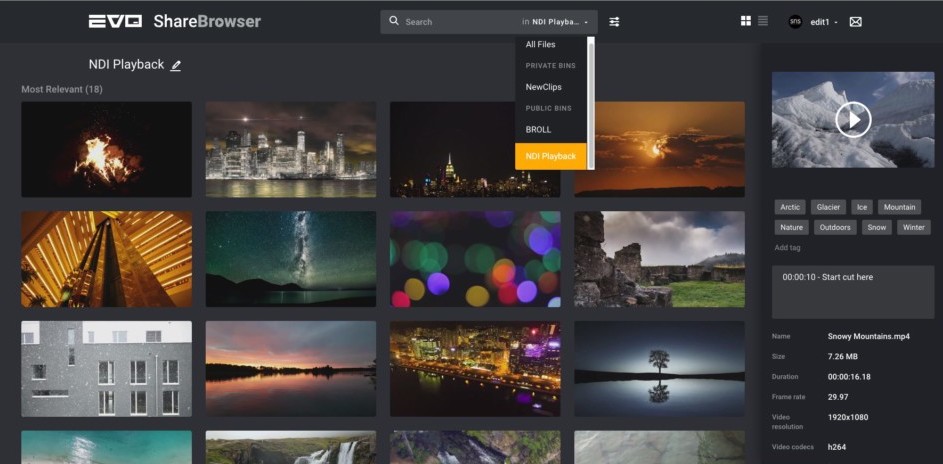Click the '00:00:16.18' duration value
This screenshot has height=464, width=943.
pos(849,377)
